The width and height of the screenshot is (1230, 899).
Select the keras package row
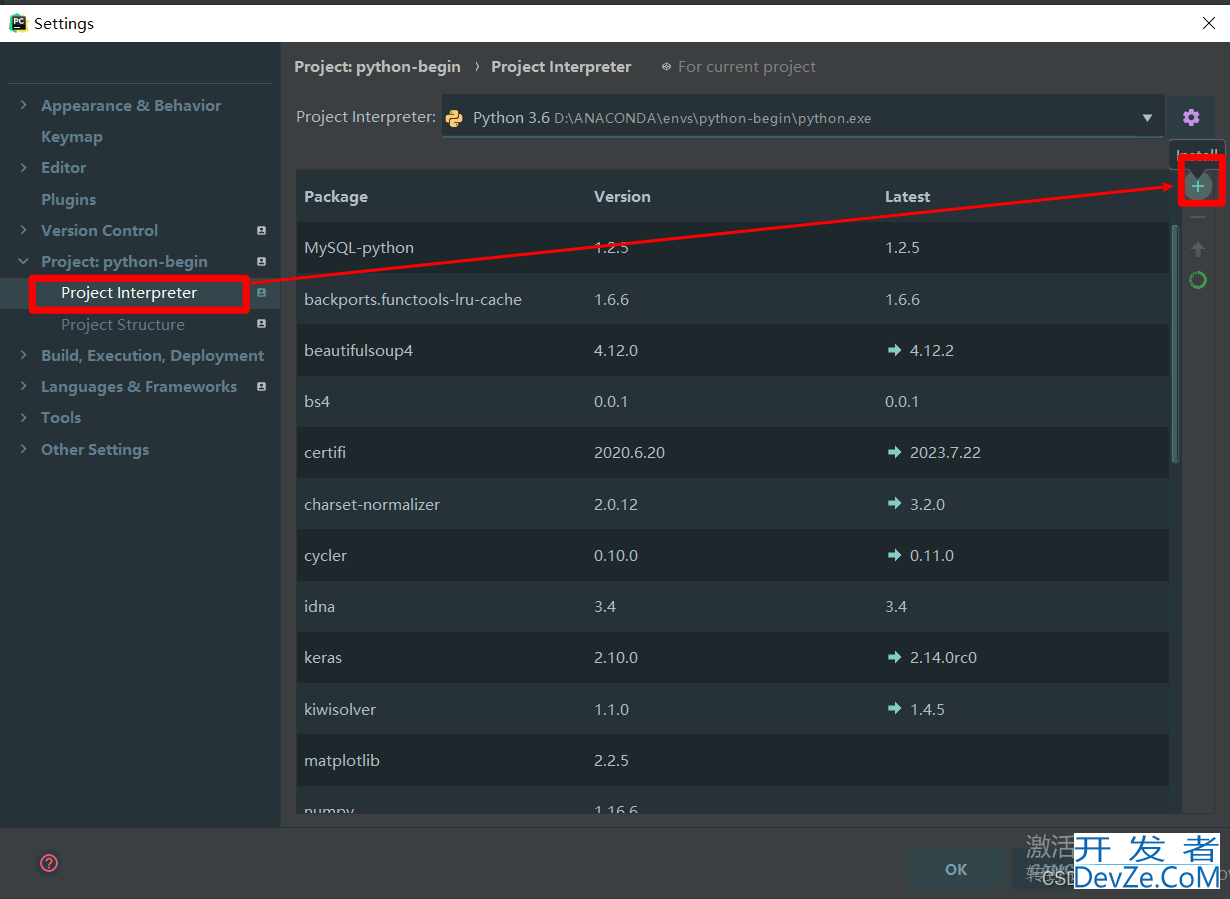(x=732, y=658)
